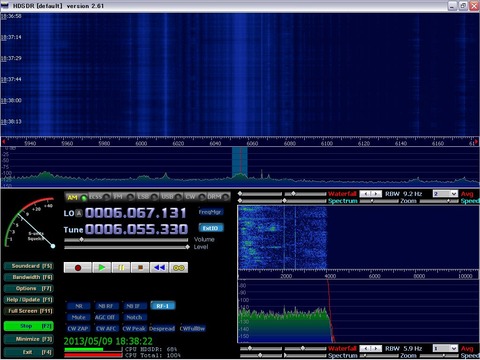The height and width of the screenshot is (360, 480).
Task: Click the date and time 2013/05/09 18:38:22
Action: 108,341
